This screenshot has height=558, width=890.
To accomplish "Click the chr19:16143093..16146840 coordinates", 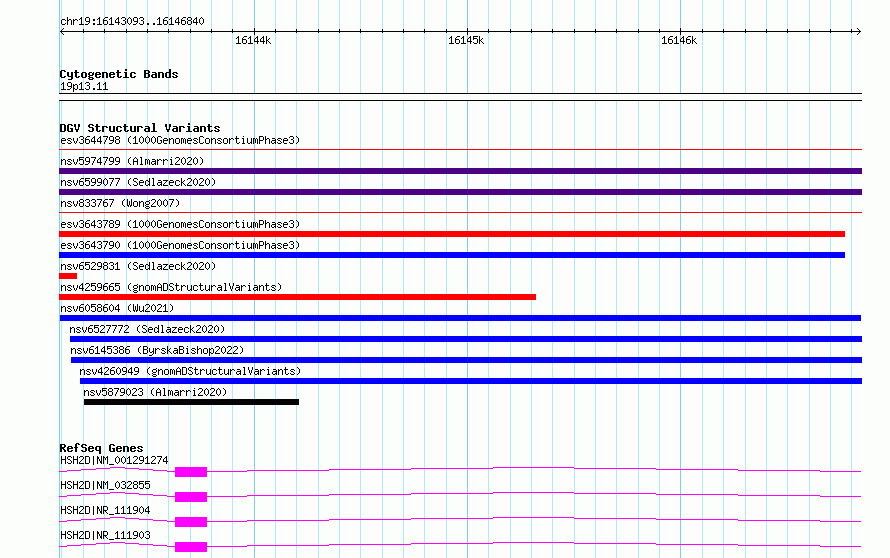I will click(132, 21).
